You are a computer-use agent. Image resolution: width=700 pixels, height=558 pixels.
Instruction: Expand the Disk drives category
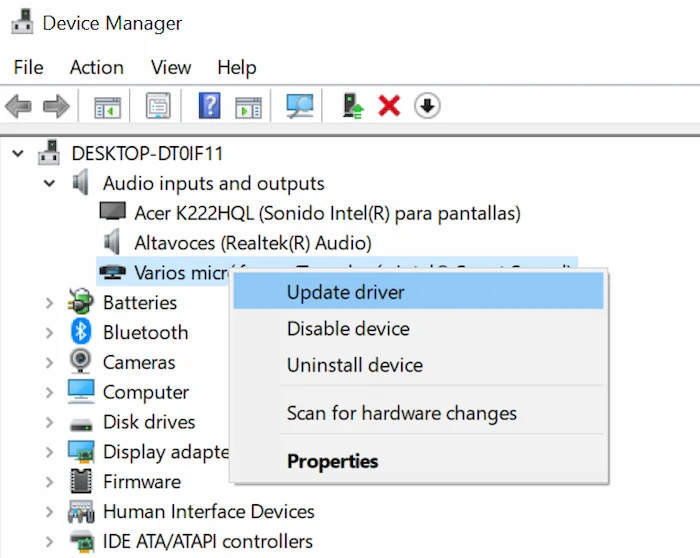point(50,422)
